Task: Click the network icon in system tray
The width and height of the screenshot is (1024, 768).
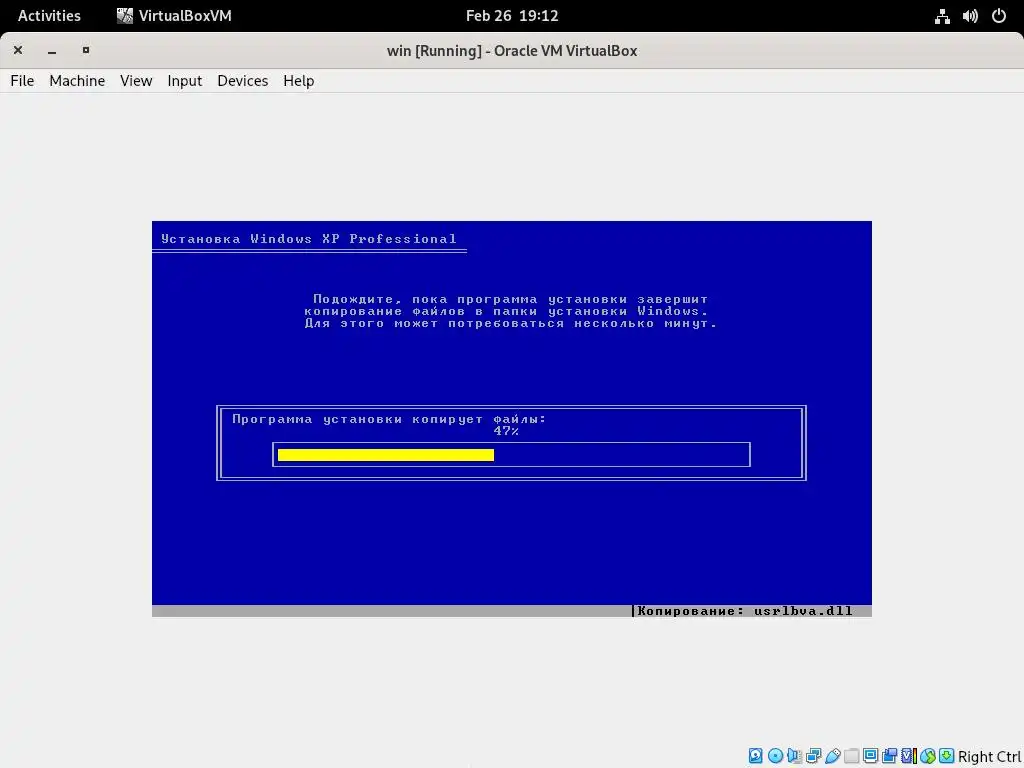Action: pyautogui.click(x=942, y=16)
